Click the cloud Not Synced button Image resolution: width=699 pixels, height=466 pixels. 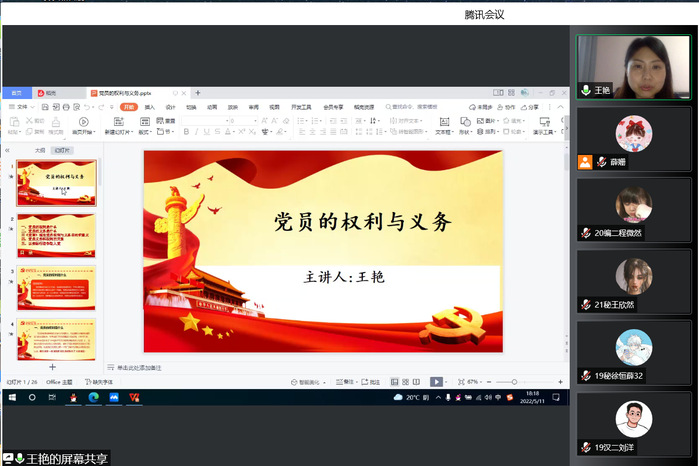(x=480, y=107)
